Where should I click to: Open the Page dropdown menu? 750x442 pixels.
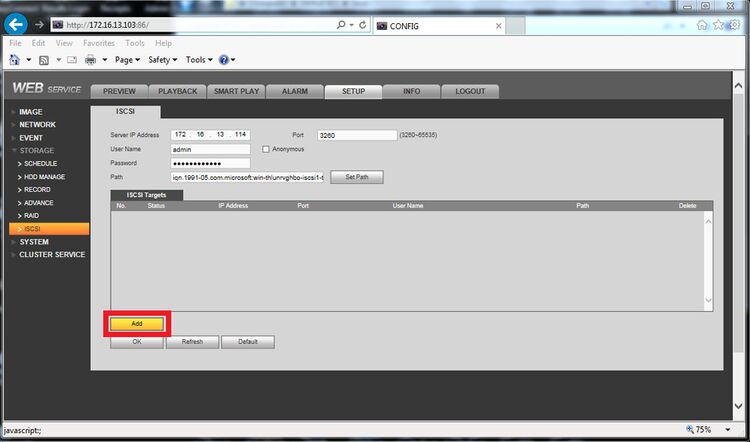pyautogui.click(x=127, y=60)
